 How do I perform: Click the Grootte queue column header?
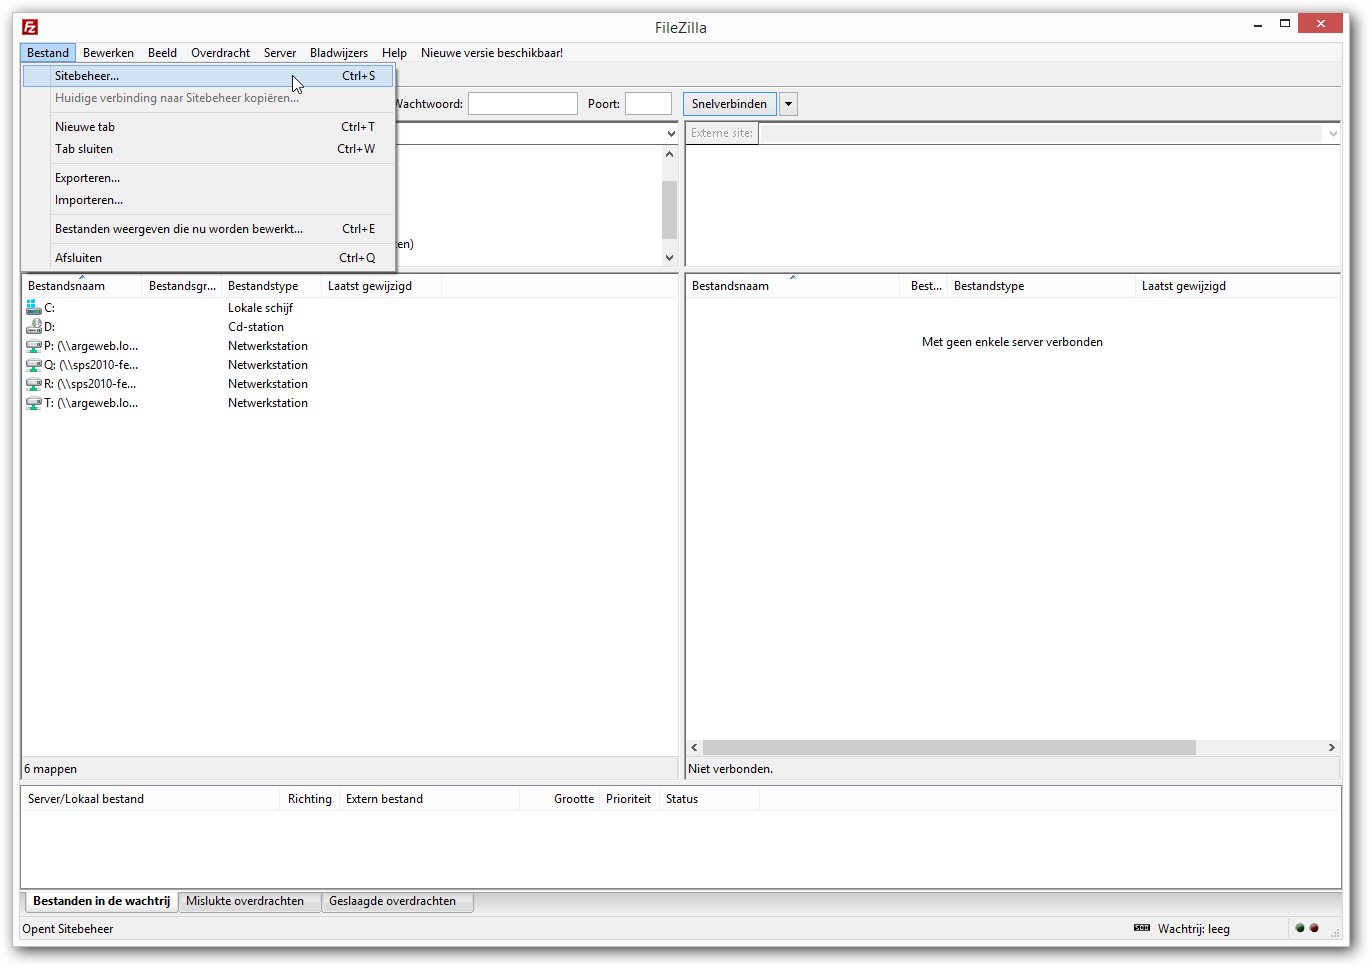click(x=560, y=799)
